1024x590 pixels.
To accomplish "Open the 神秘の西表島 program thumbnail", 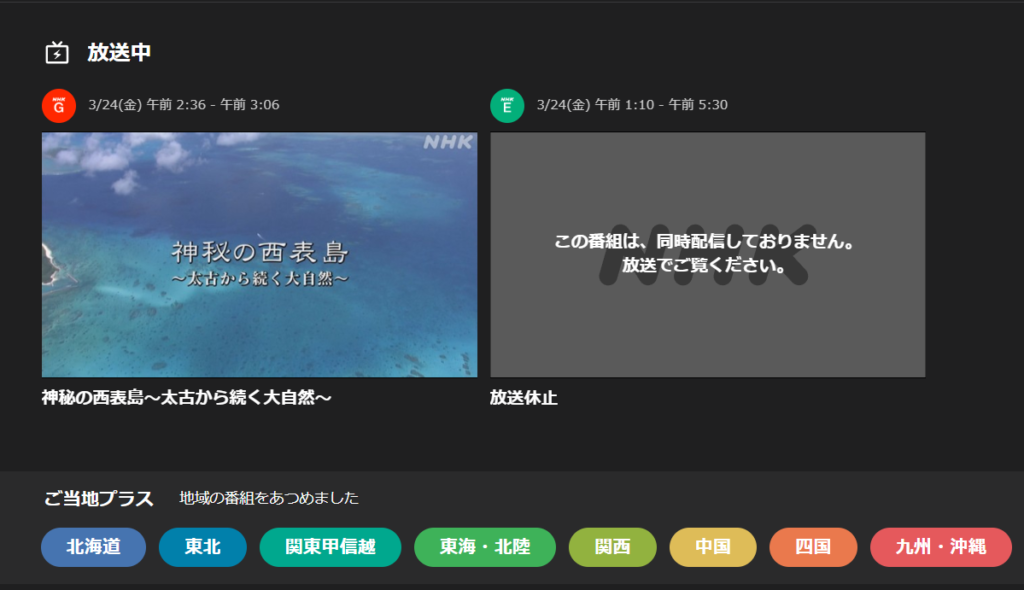I will (259, 255).
